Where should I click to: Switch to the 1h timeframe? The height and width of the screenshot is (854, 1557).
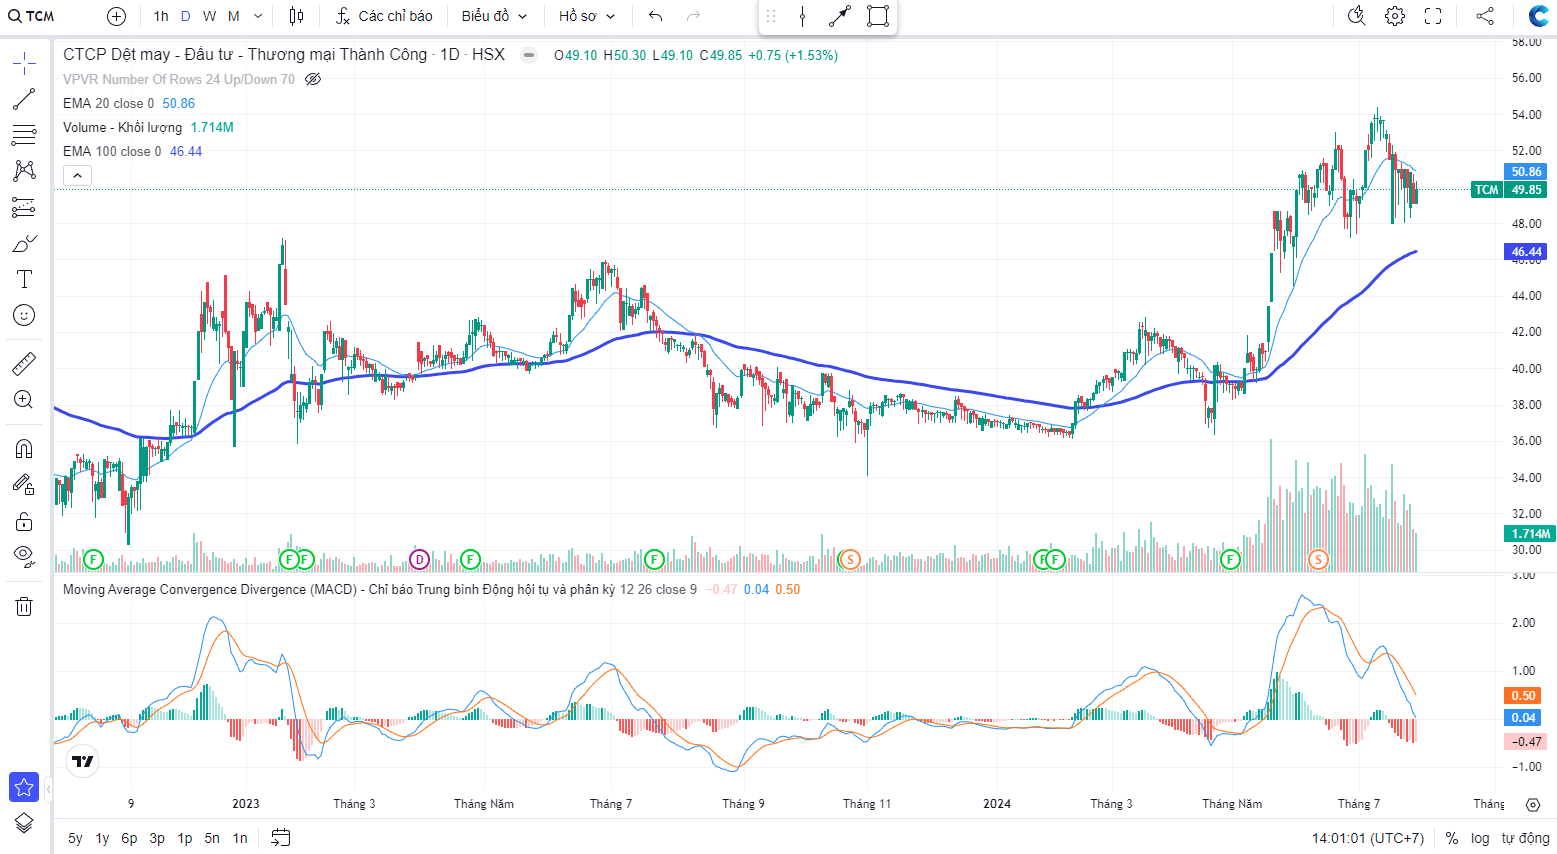click(x=161, y=16)
